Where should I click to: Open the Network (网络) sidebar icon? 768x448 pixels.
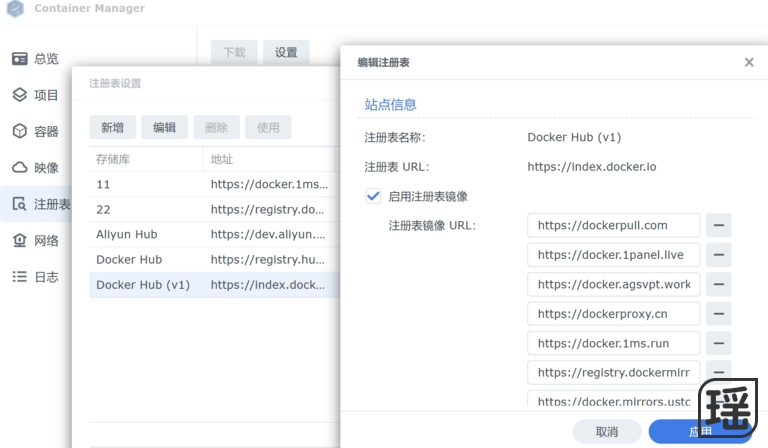coord(20,240)
